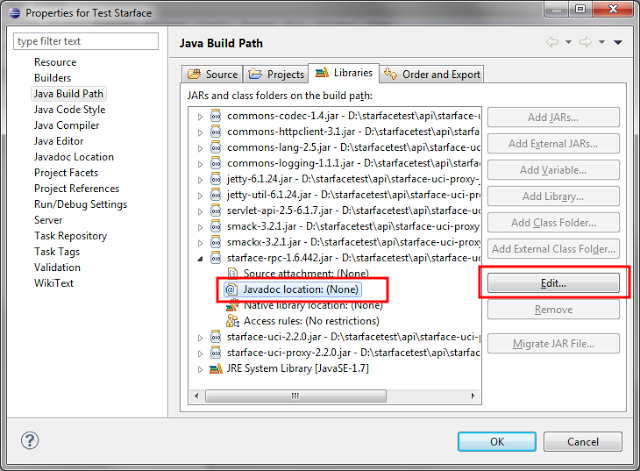The width and height of the screenshot is (640, 471).
Task: Click the help question mark icon
Action: (x=30, y=441)
